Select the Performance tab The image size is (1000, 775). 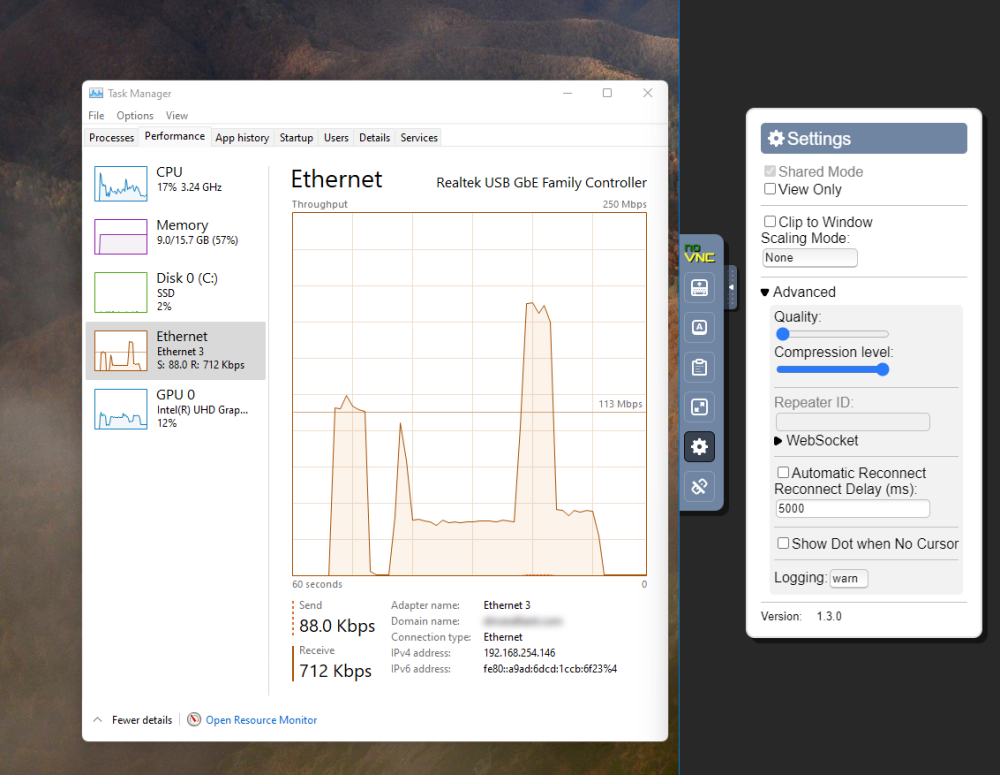(x=175, y=137)
